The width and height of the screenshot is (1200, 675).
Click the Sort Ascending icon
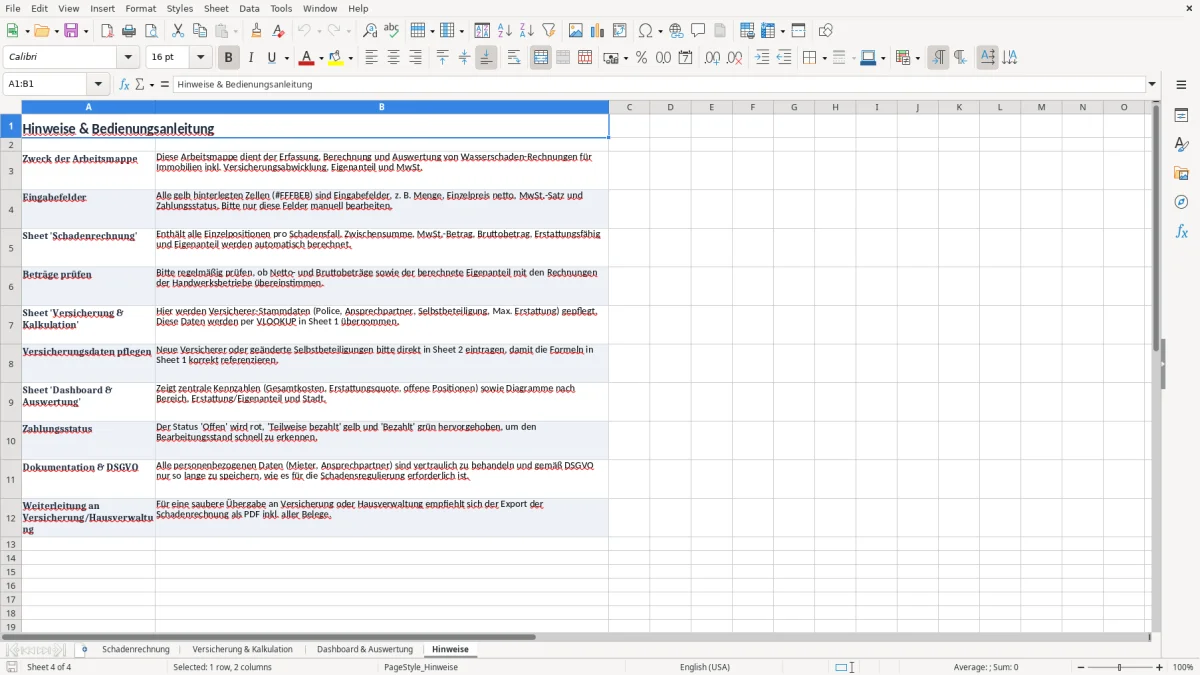point(504,31)
